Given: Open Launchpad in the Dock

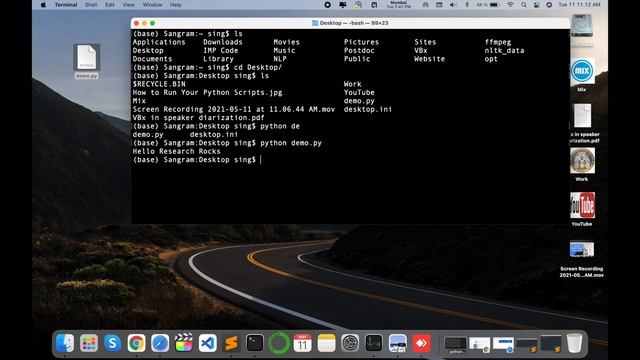Looking at the screenshot, I should [x=89, y=343].
